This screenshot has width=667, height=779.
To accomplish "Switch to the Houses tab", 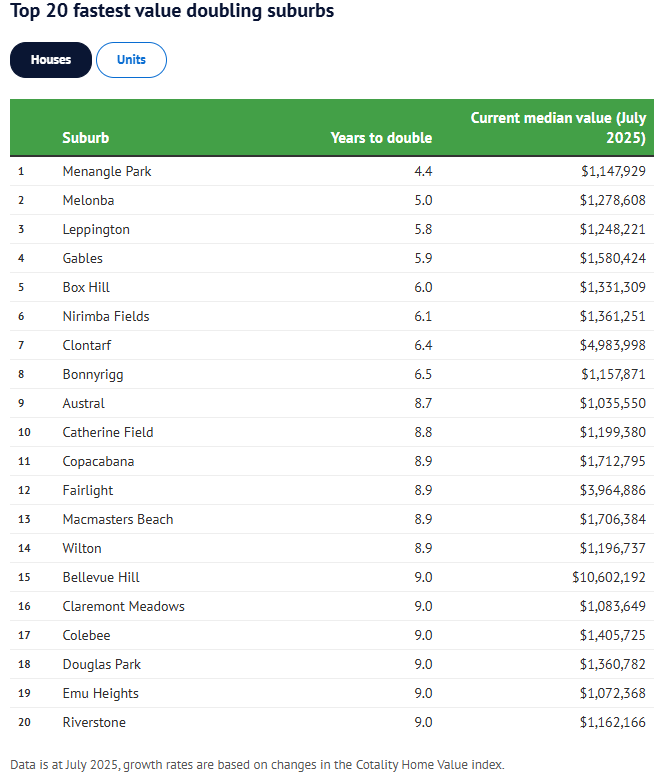I will 51,60.
